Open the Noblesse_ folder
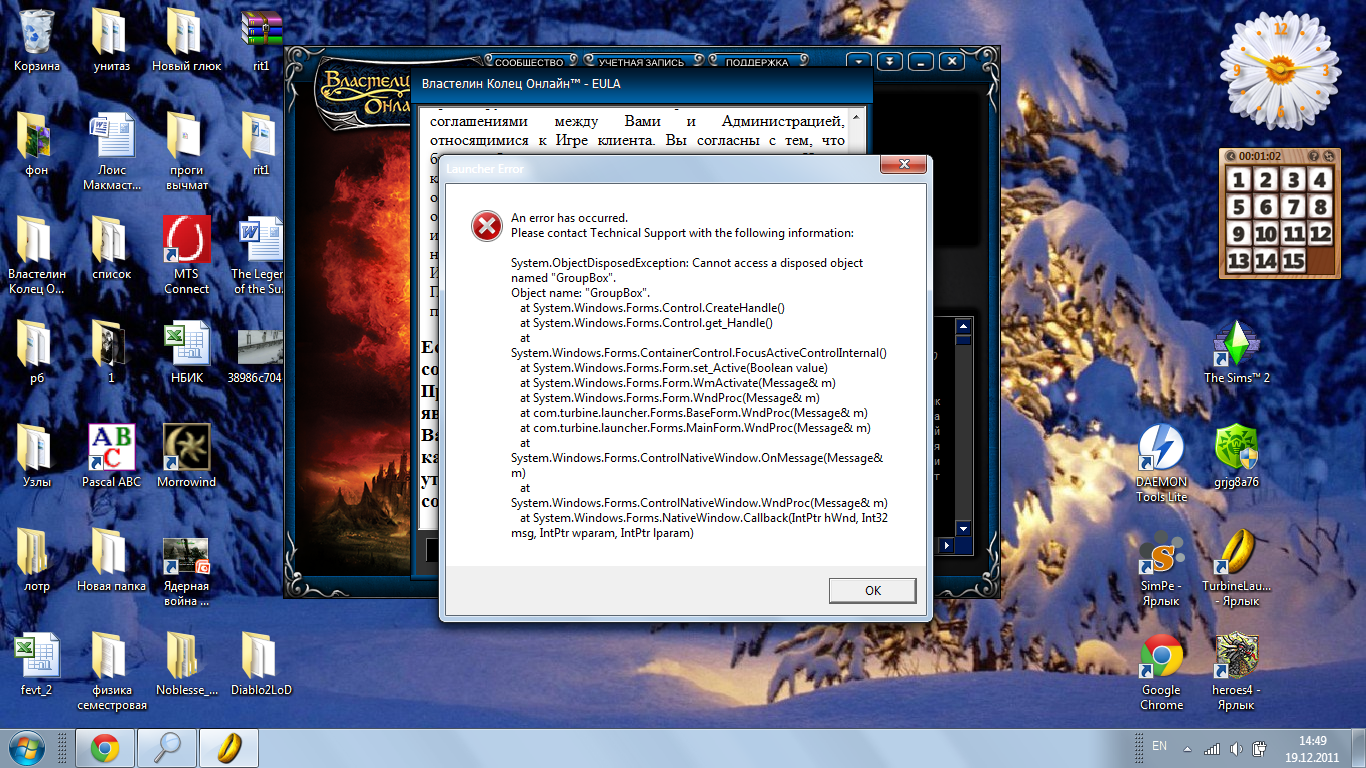Viewport: 1366px width, 768px height. 186,663
